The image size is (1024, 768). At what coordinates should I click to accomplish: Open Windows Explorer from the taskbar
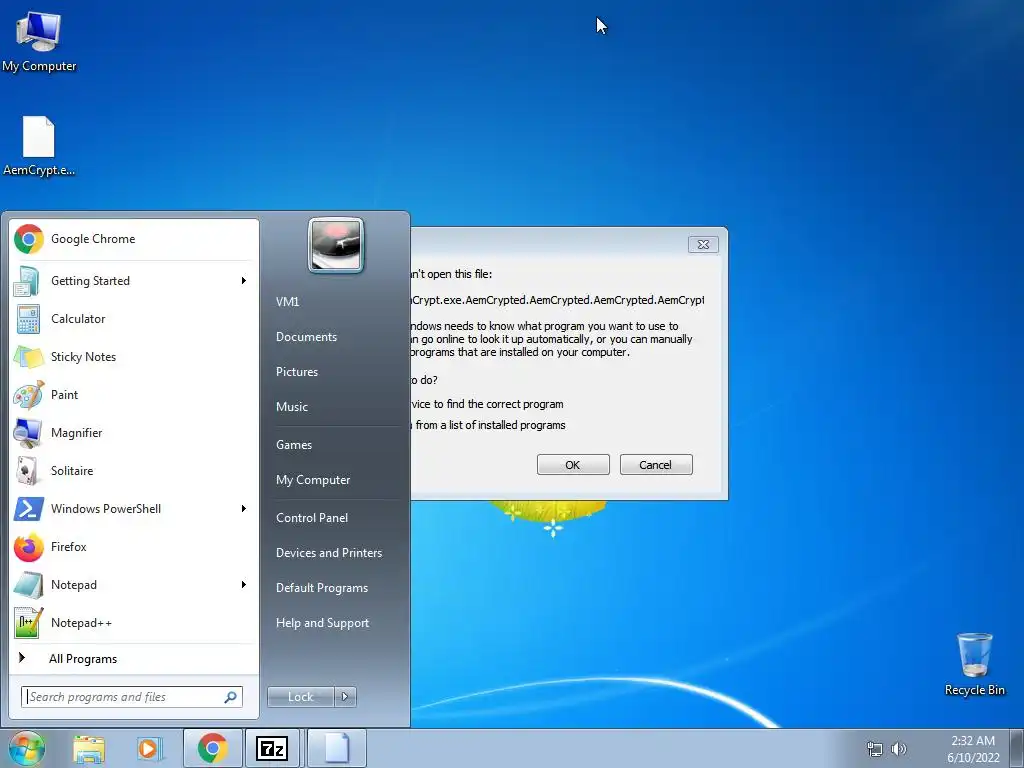[89, 748]
